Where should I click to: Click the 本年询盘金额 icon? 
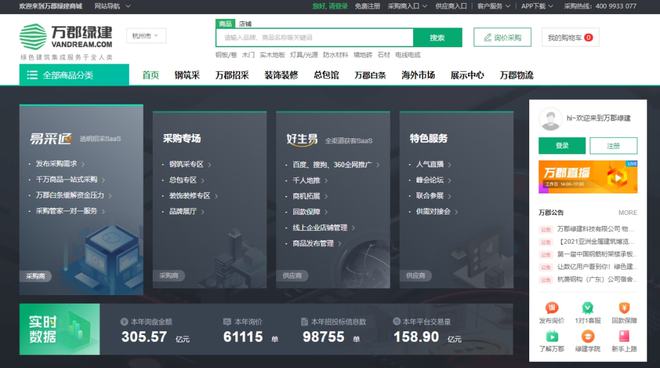tap(124, 322)
